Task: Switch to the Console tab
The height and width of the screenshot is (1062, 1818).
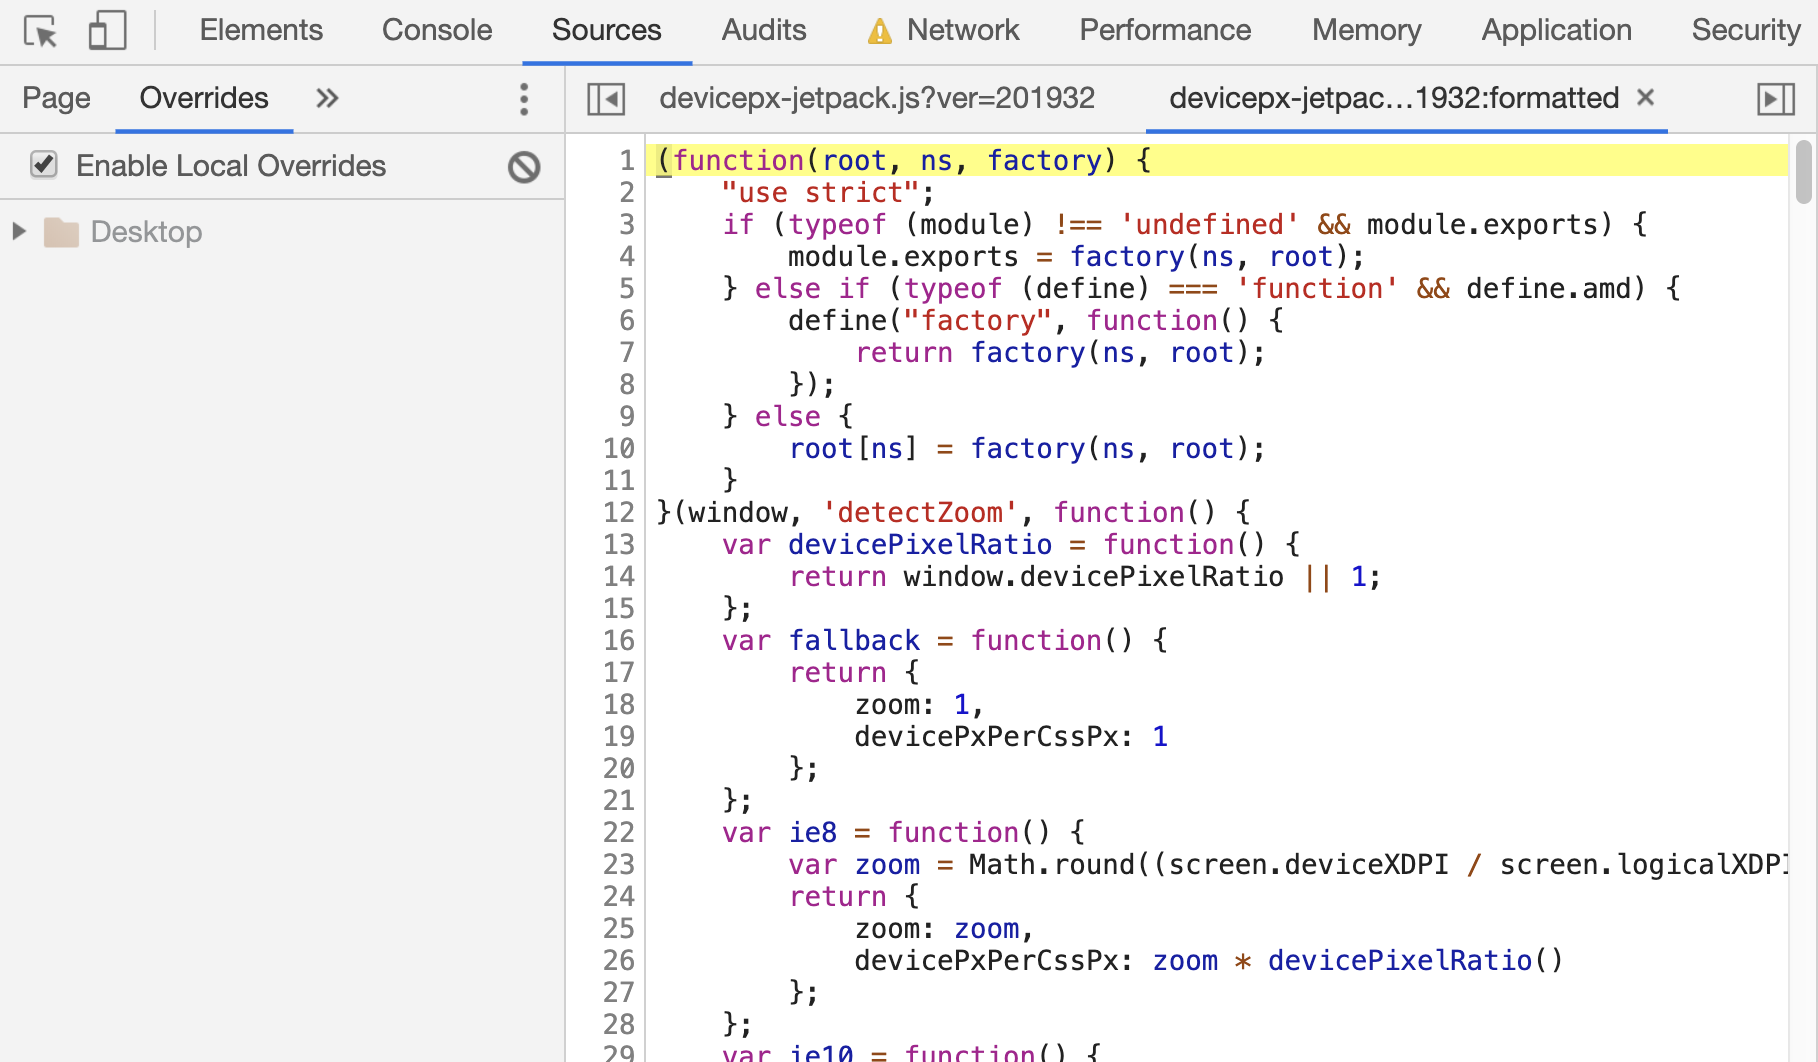Action: [437, 30]
